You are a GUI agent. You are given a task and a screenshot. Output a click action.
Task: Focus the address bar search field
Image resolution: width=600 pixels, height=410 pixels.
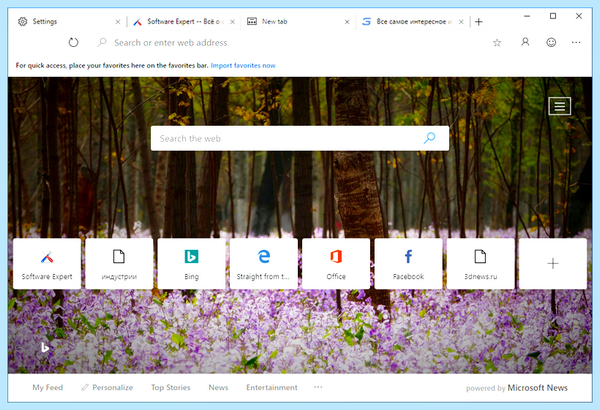291,42
